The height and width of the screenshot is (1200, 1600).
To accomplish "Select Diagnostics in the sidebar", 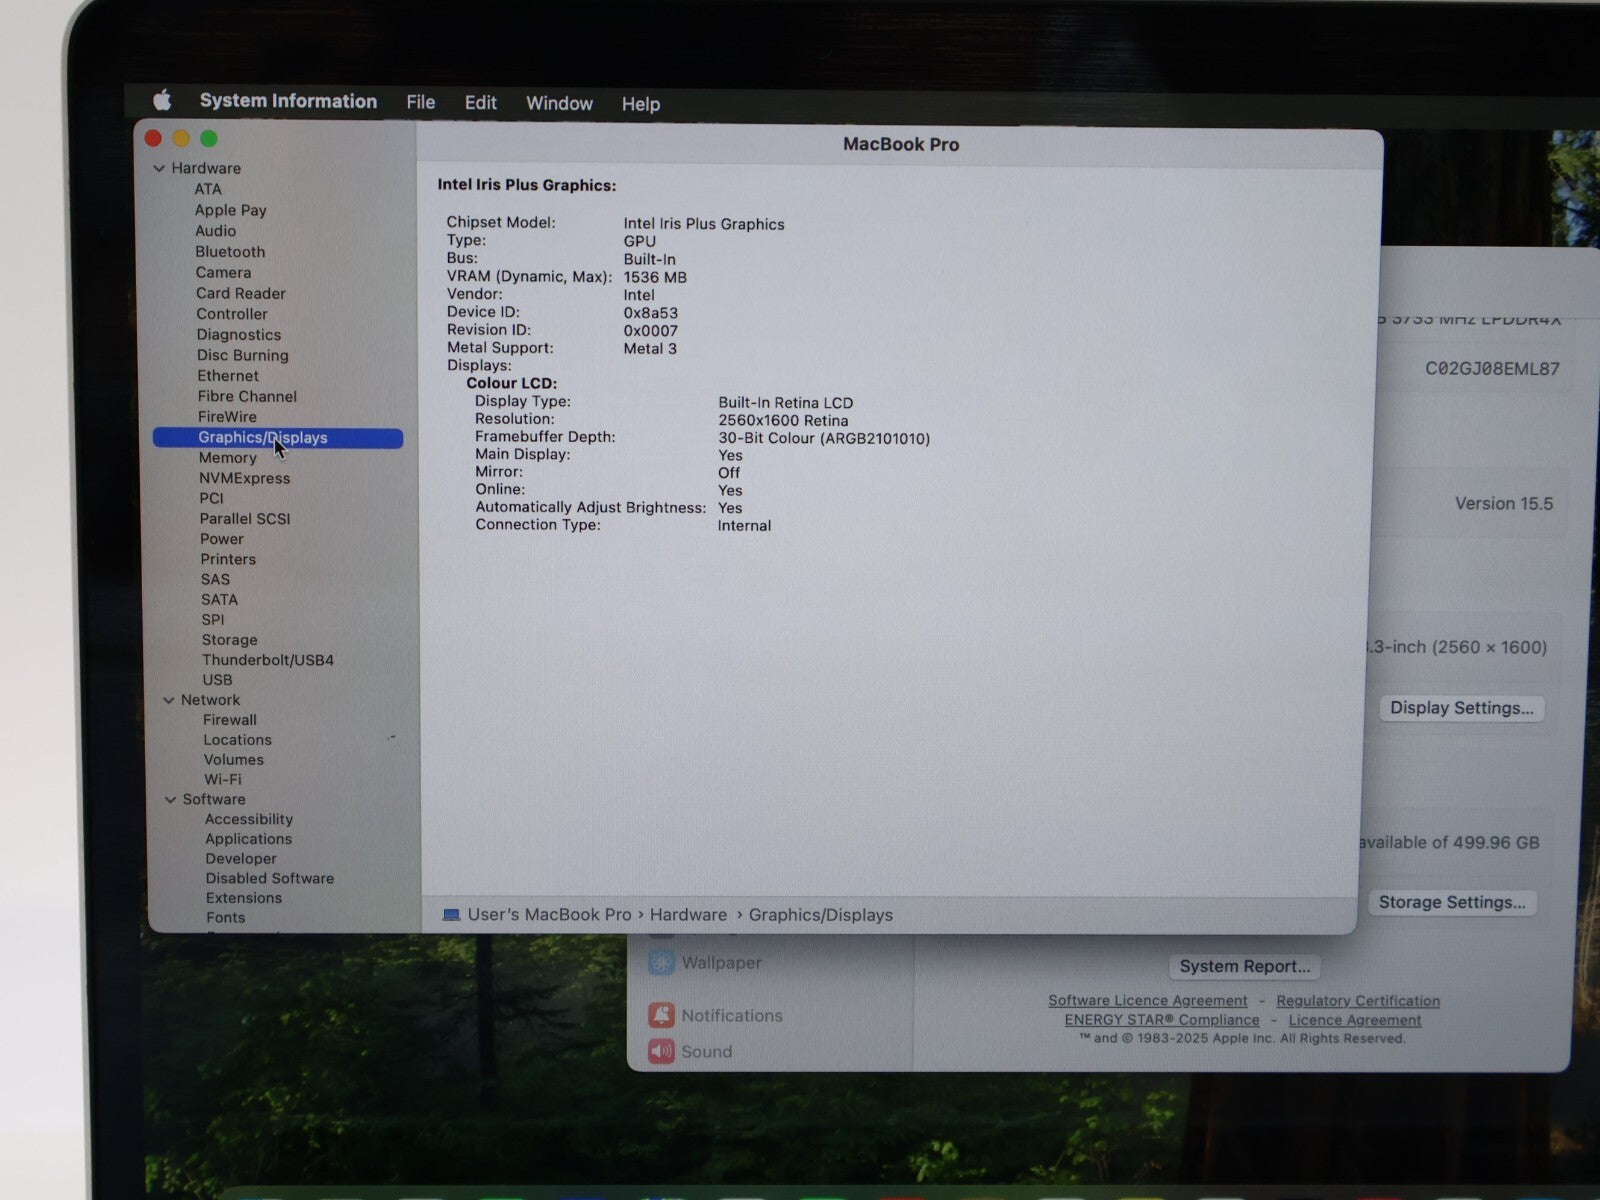I will (238, 335).
